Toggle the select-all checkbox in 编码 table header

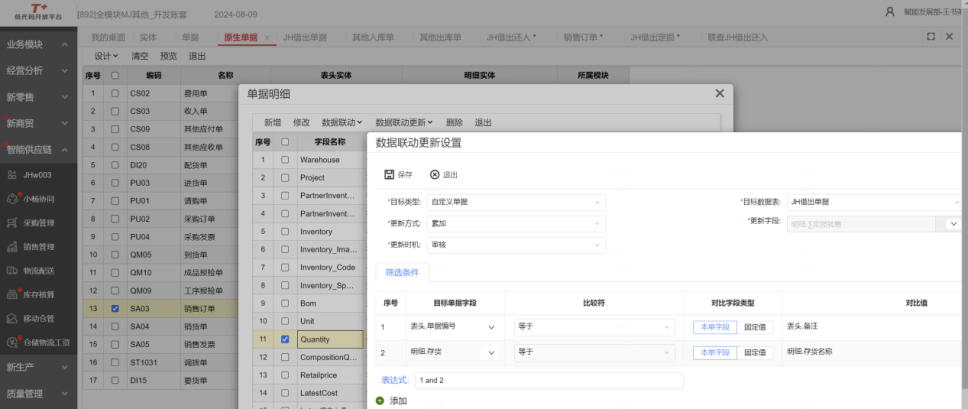pos(115,76)
